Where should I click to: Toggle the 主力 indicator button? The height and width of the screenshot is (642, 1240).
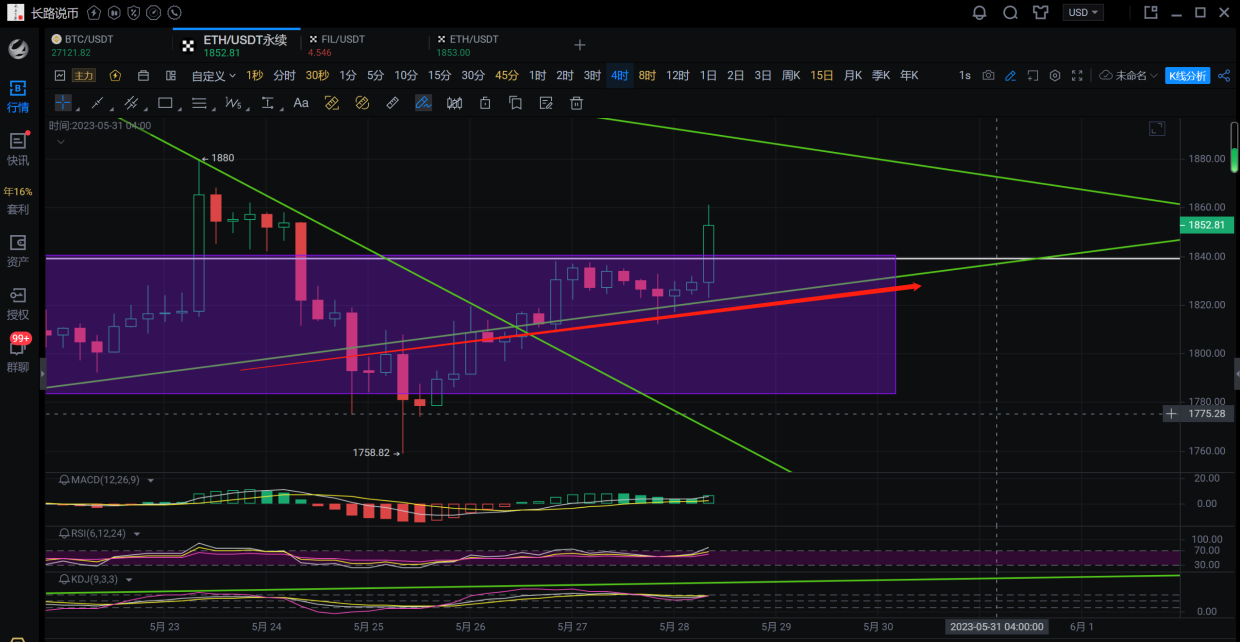click(x=84, y=76)
